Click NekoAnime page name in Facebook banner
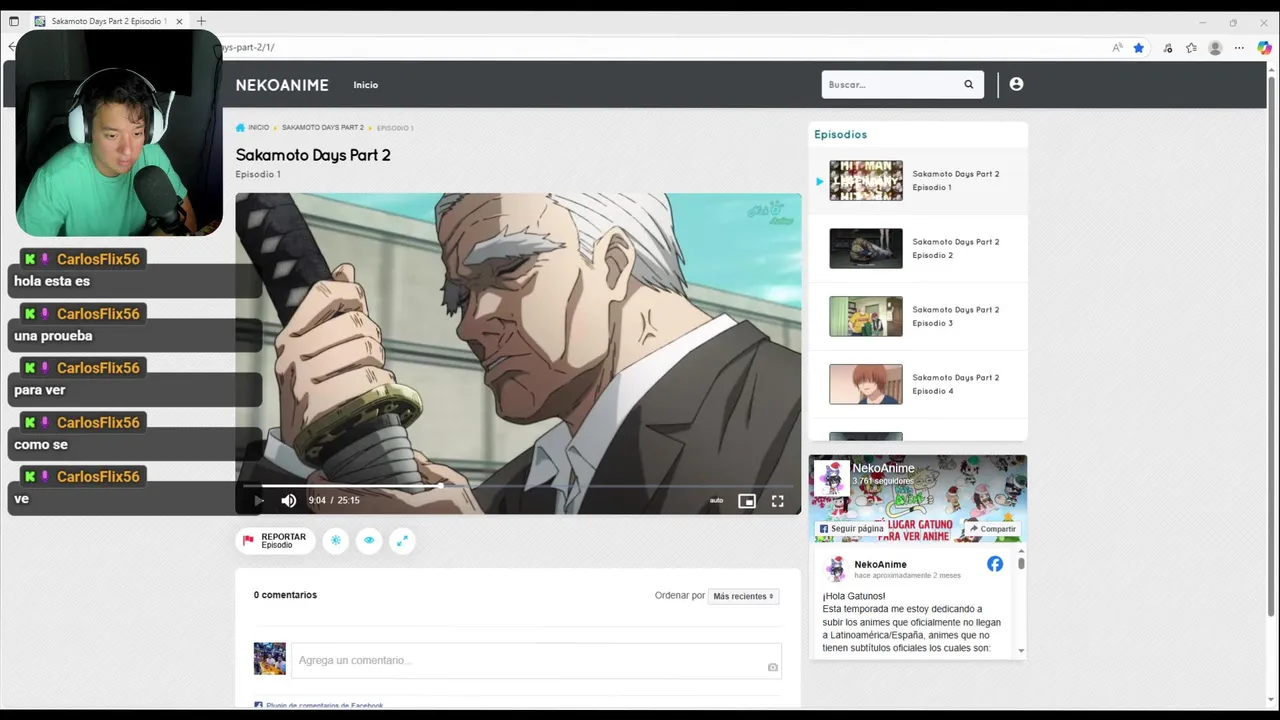1280x720 pixels. 884,468
